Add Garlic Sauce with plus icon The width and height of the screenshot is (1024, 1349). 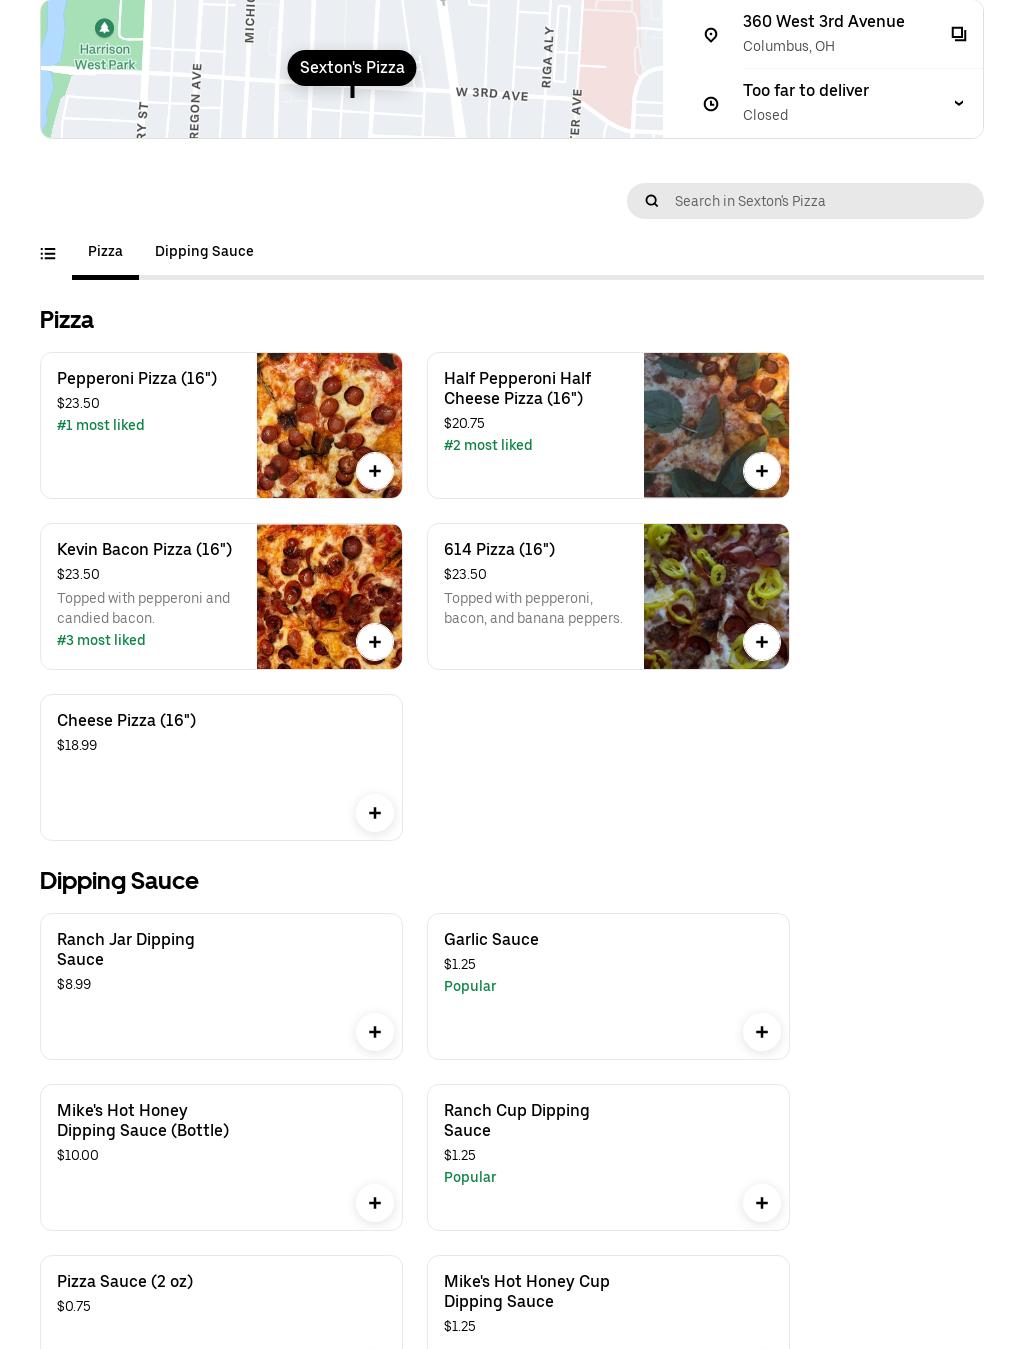762,1032
